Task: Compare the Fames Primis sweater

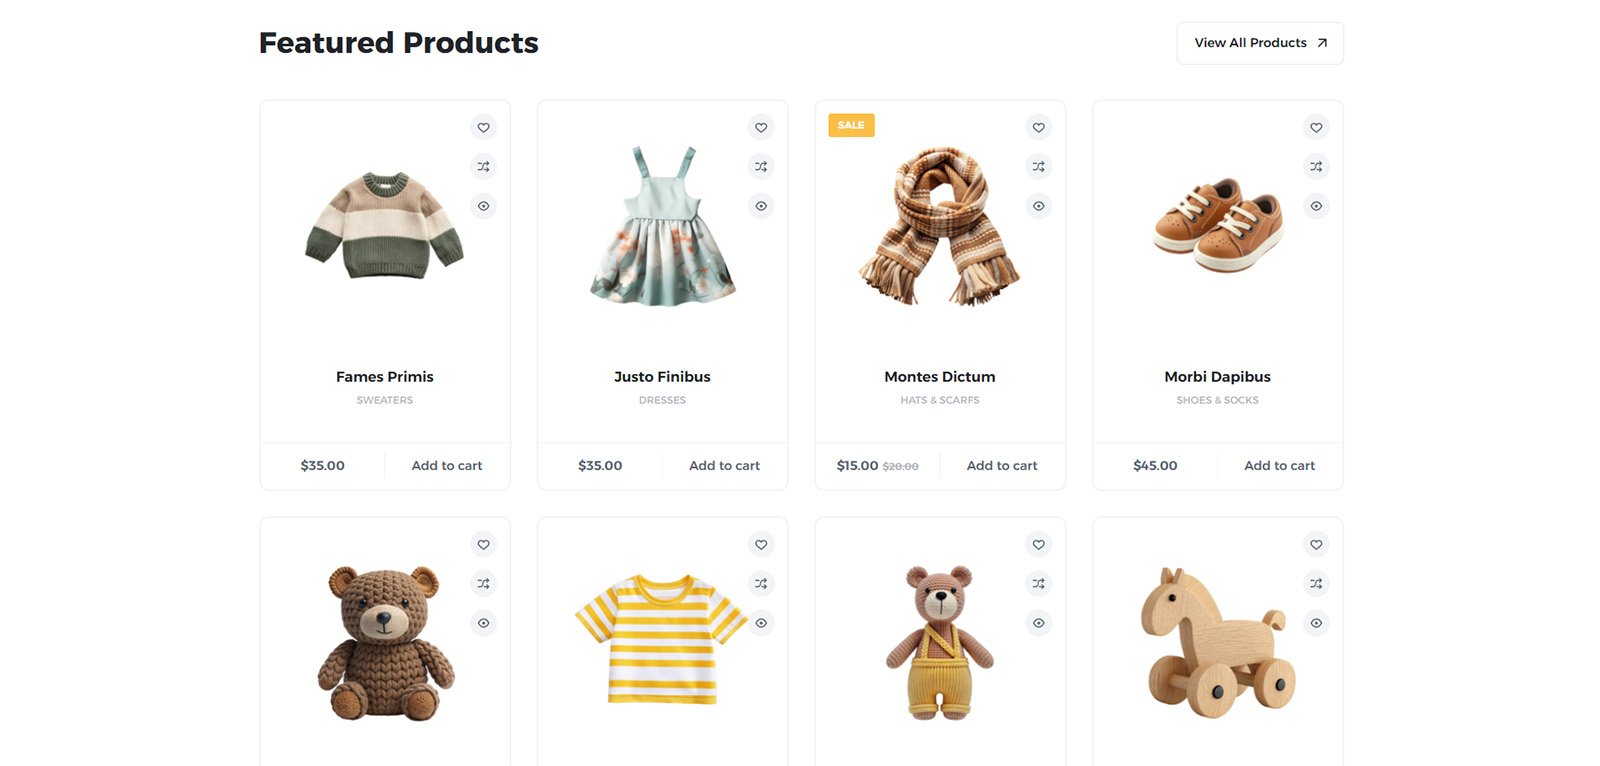Action: click(x=483, y=167)
